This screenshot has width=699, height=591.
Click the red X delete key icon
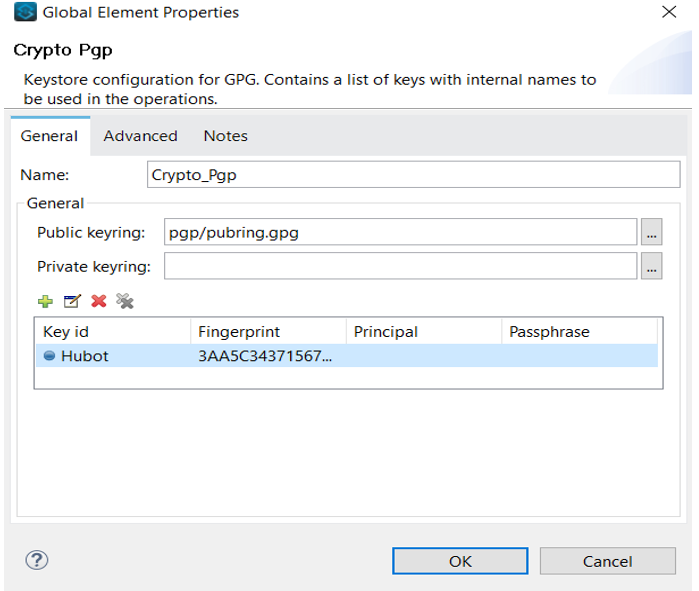[x=98, y=301]
